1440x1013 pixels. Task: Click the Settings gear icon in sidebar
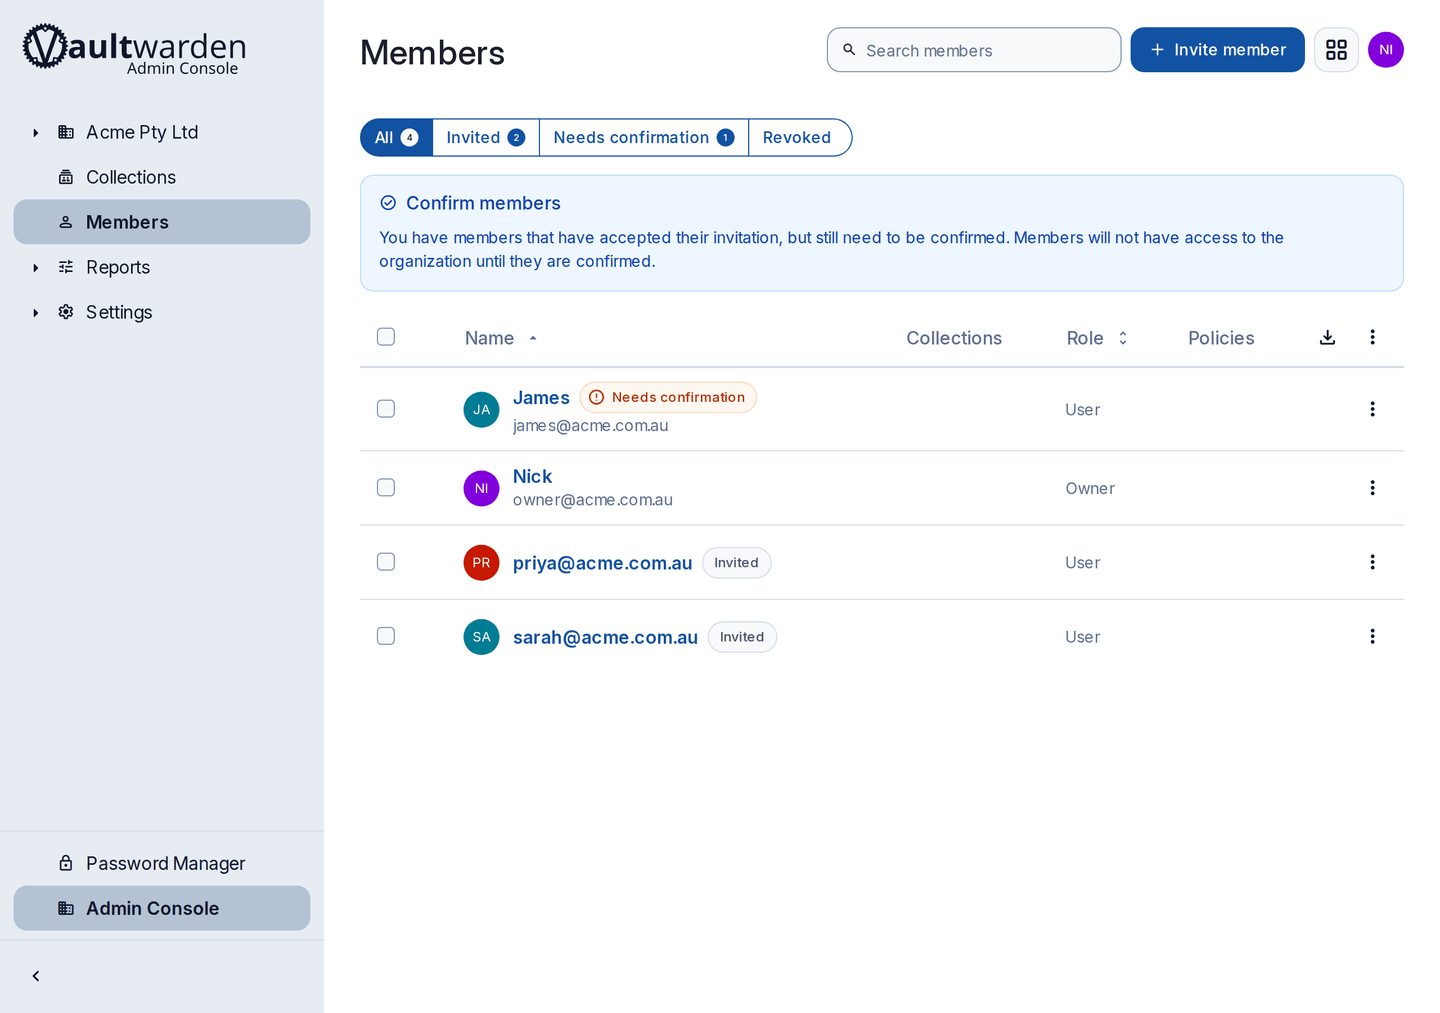pyautogui.click(x=66, y=312)
